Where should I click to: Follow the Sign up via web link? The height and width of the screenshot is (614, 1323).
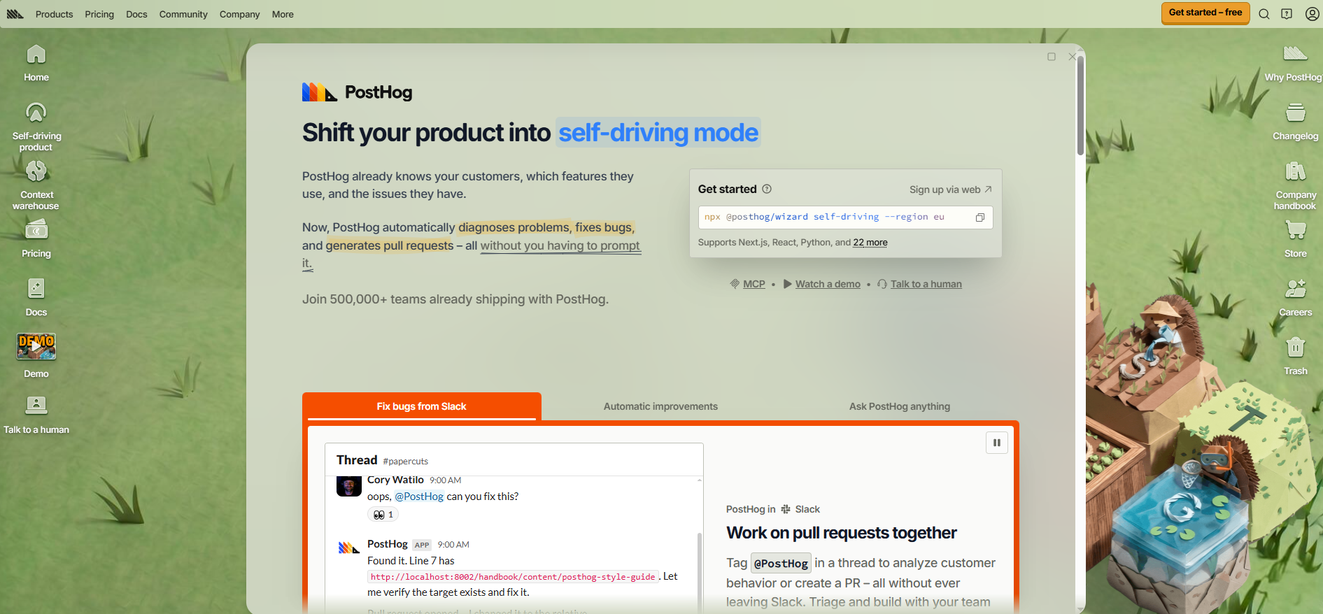pos(950,189)
